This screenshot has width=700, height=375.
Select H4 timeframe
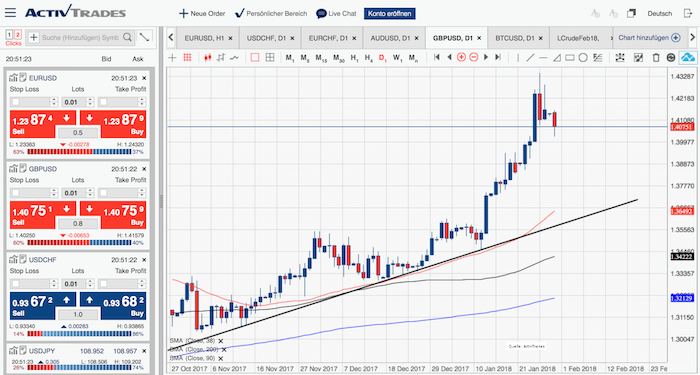coord(368,58)
